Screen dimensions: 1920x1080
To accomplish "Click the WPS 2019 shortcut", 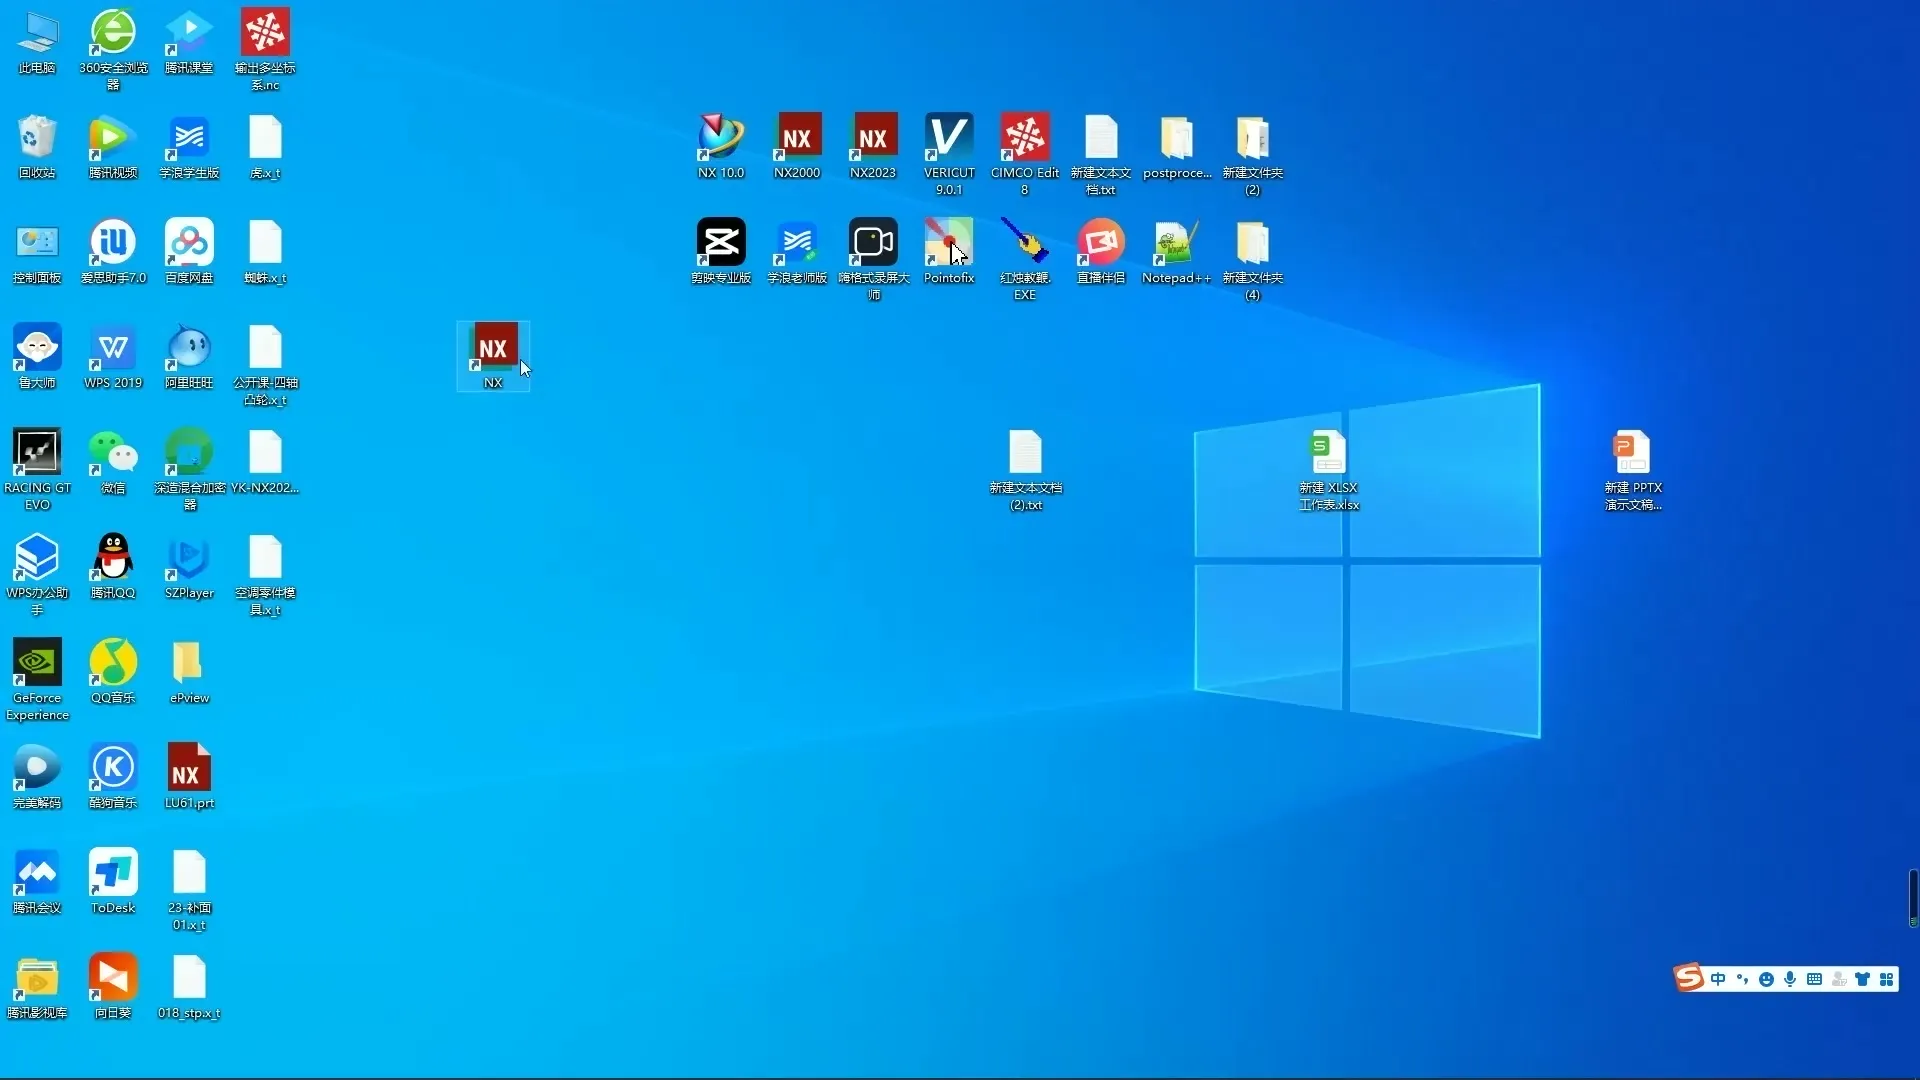I will click(113, 348).
